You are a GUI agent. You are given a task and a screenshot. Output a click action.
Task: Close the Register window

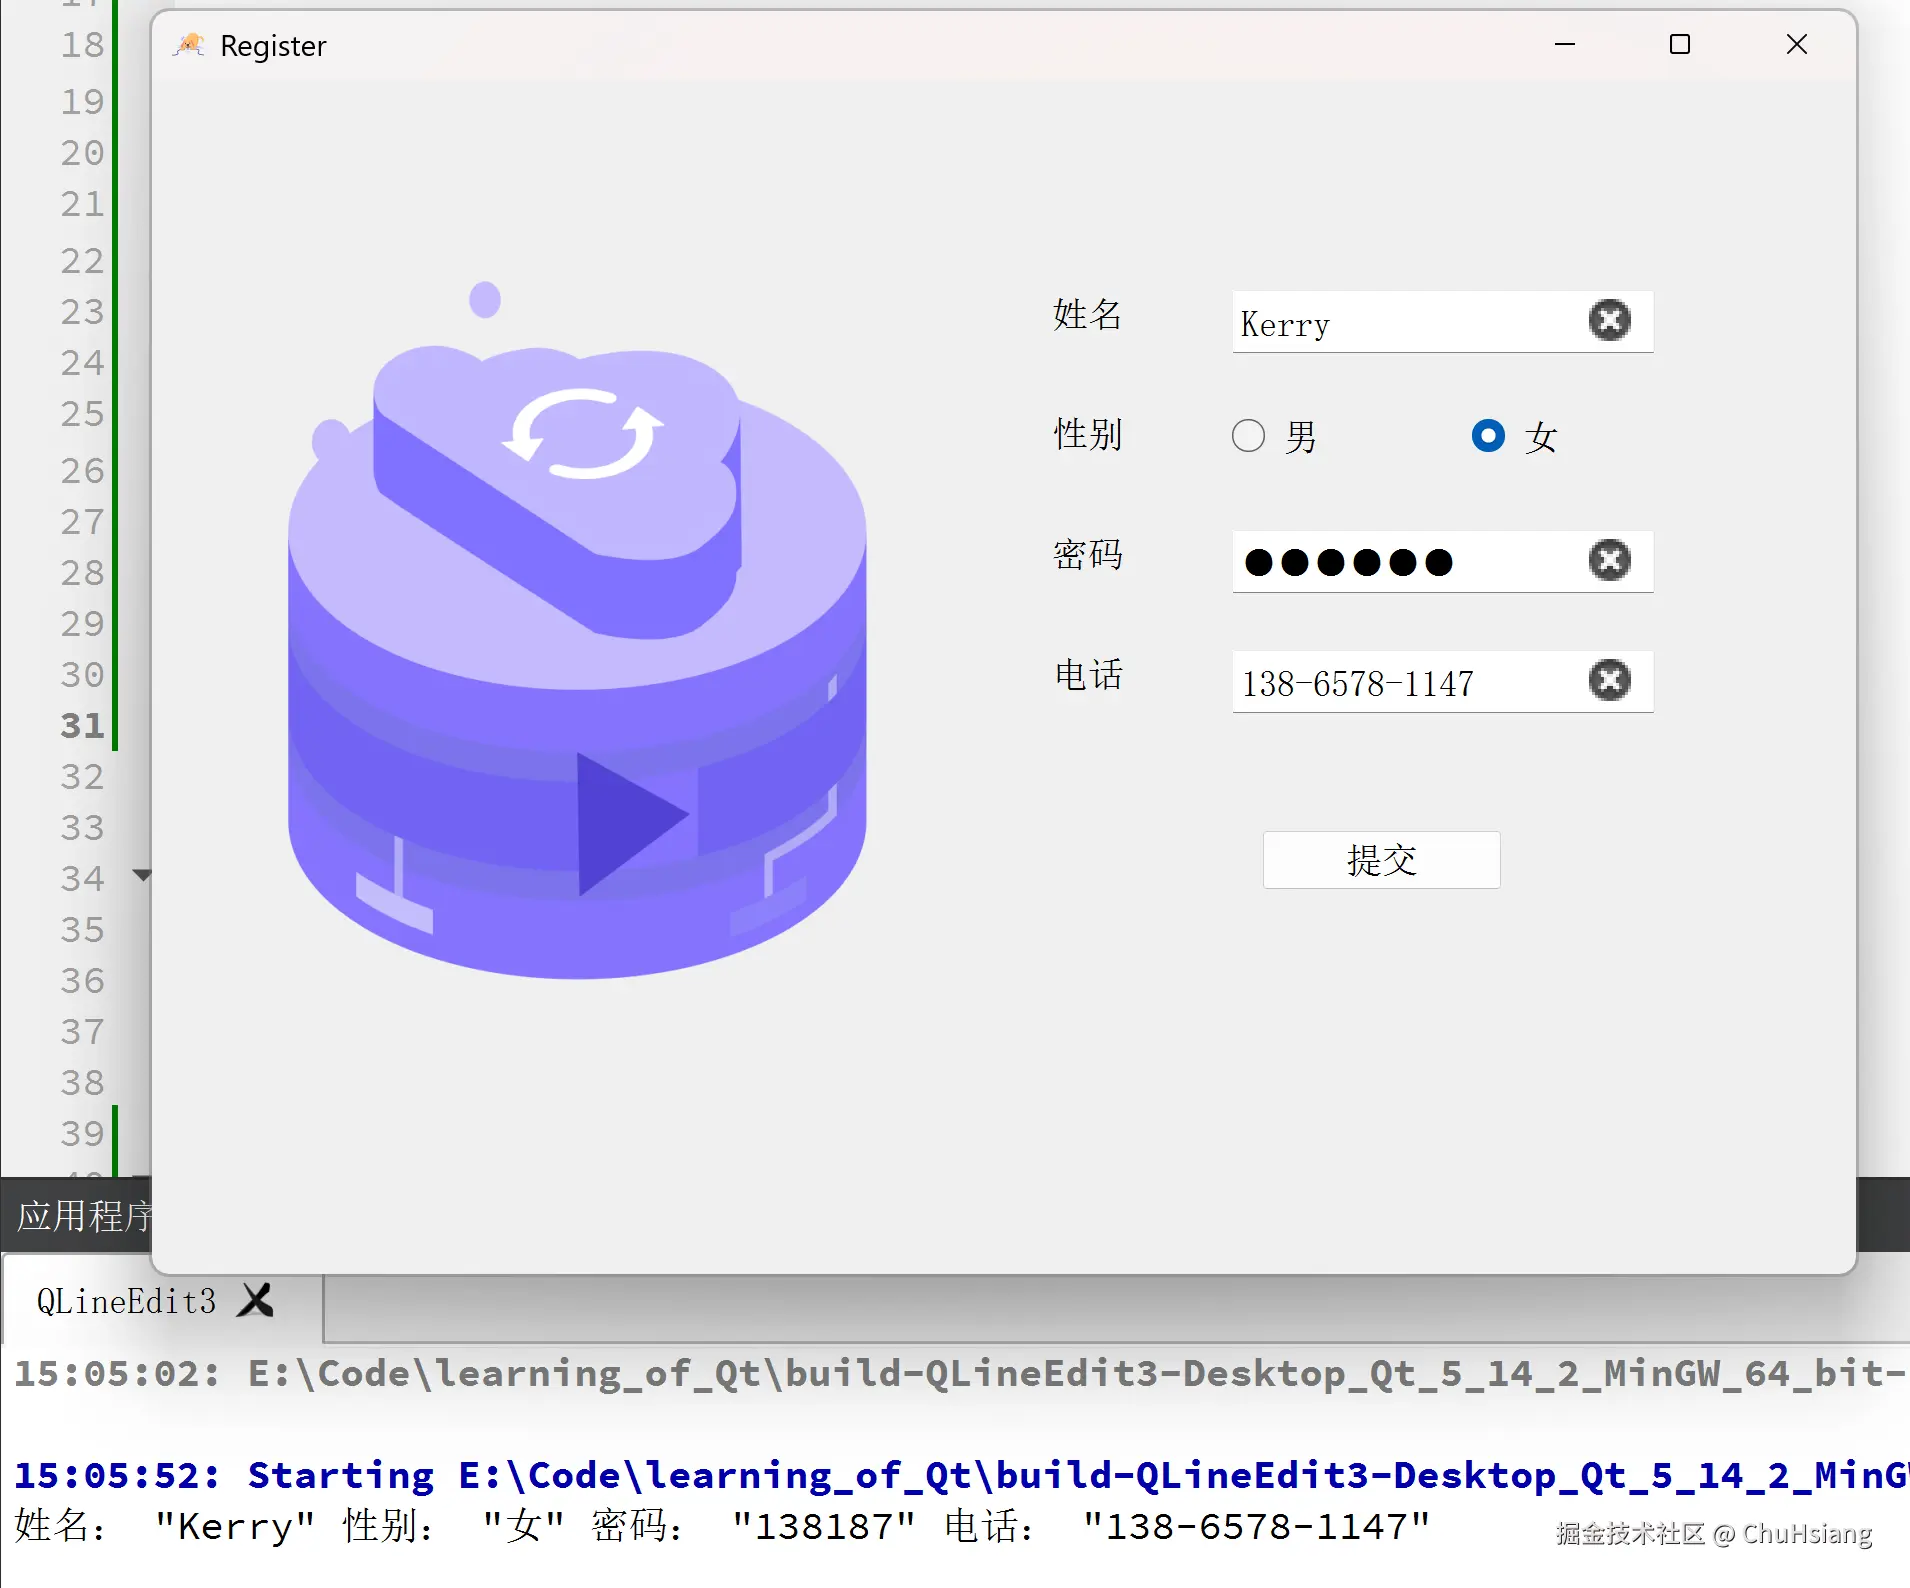(x=1797, y=45)
